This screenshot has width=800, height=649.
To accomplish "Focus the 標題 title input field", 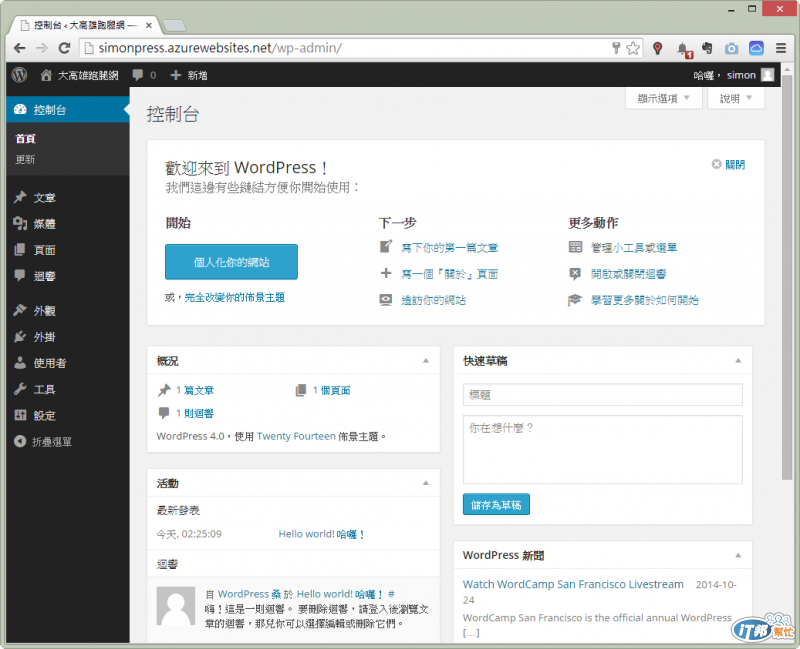I will click(x=603, y=395).
